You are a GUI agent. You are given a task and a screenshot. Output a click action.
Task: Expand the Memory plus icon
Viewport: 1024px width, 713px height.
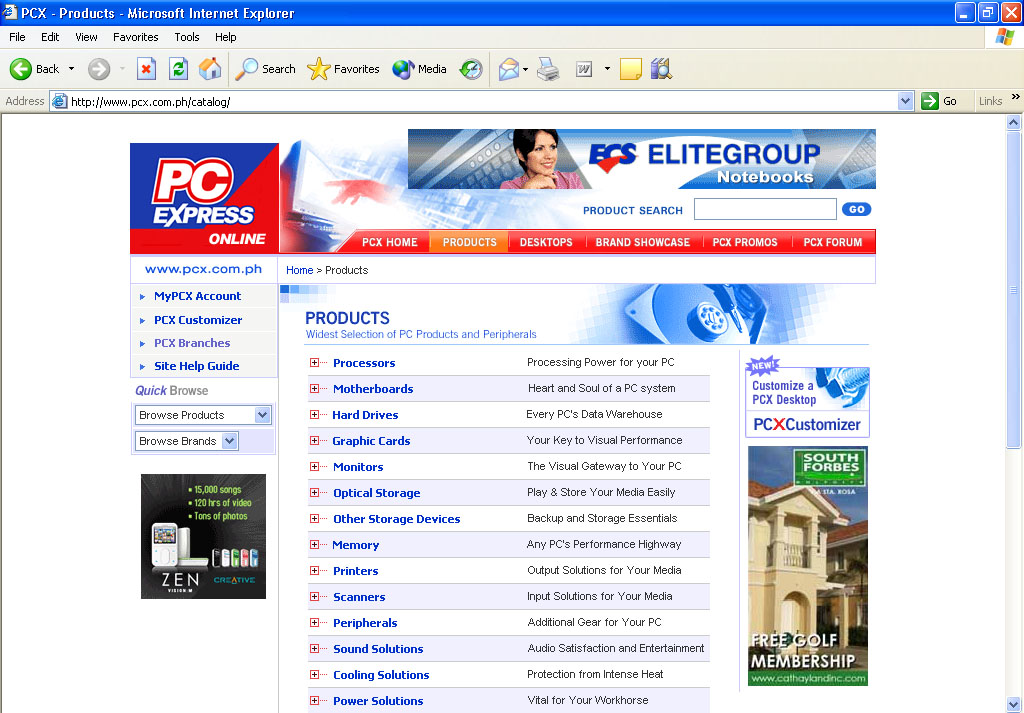(315, 545)
